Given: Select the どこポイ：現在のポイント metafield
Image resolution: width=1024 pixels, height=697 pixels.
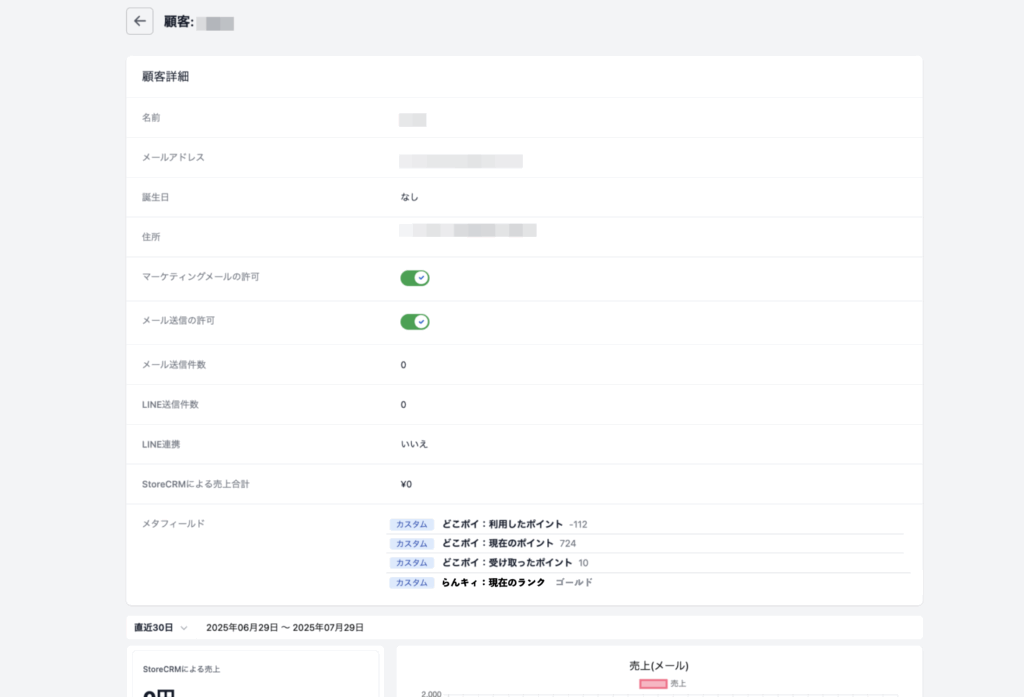Looking at the screenshot, I should tap(497, 543).
